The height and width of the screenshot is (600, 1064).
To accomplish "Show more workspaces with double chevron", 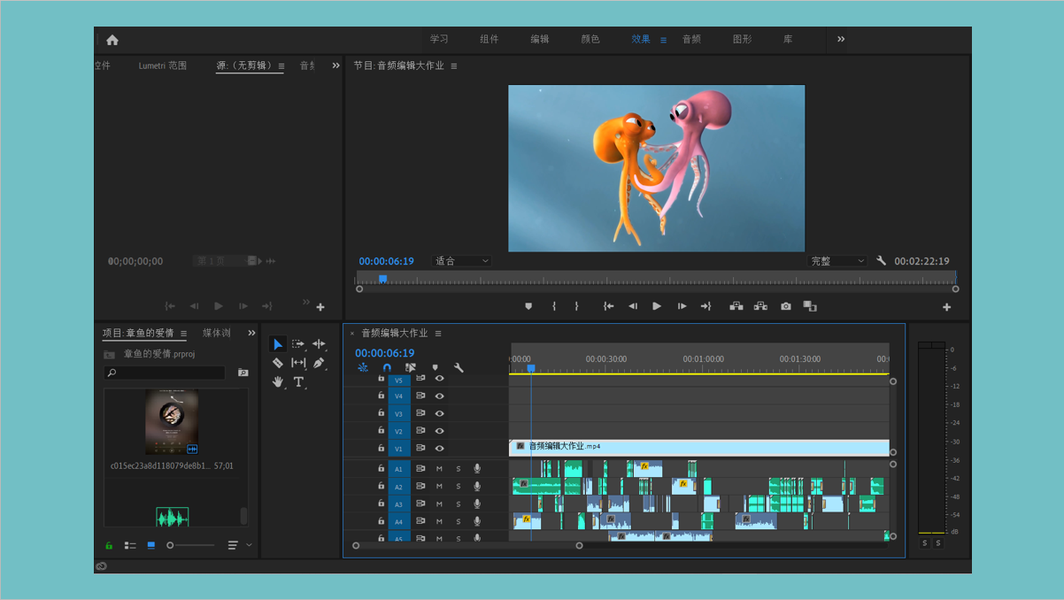I will (841, 39).
